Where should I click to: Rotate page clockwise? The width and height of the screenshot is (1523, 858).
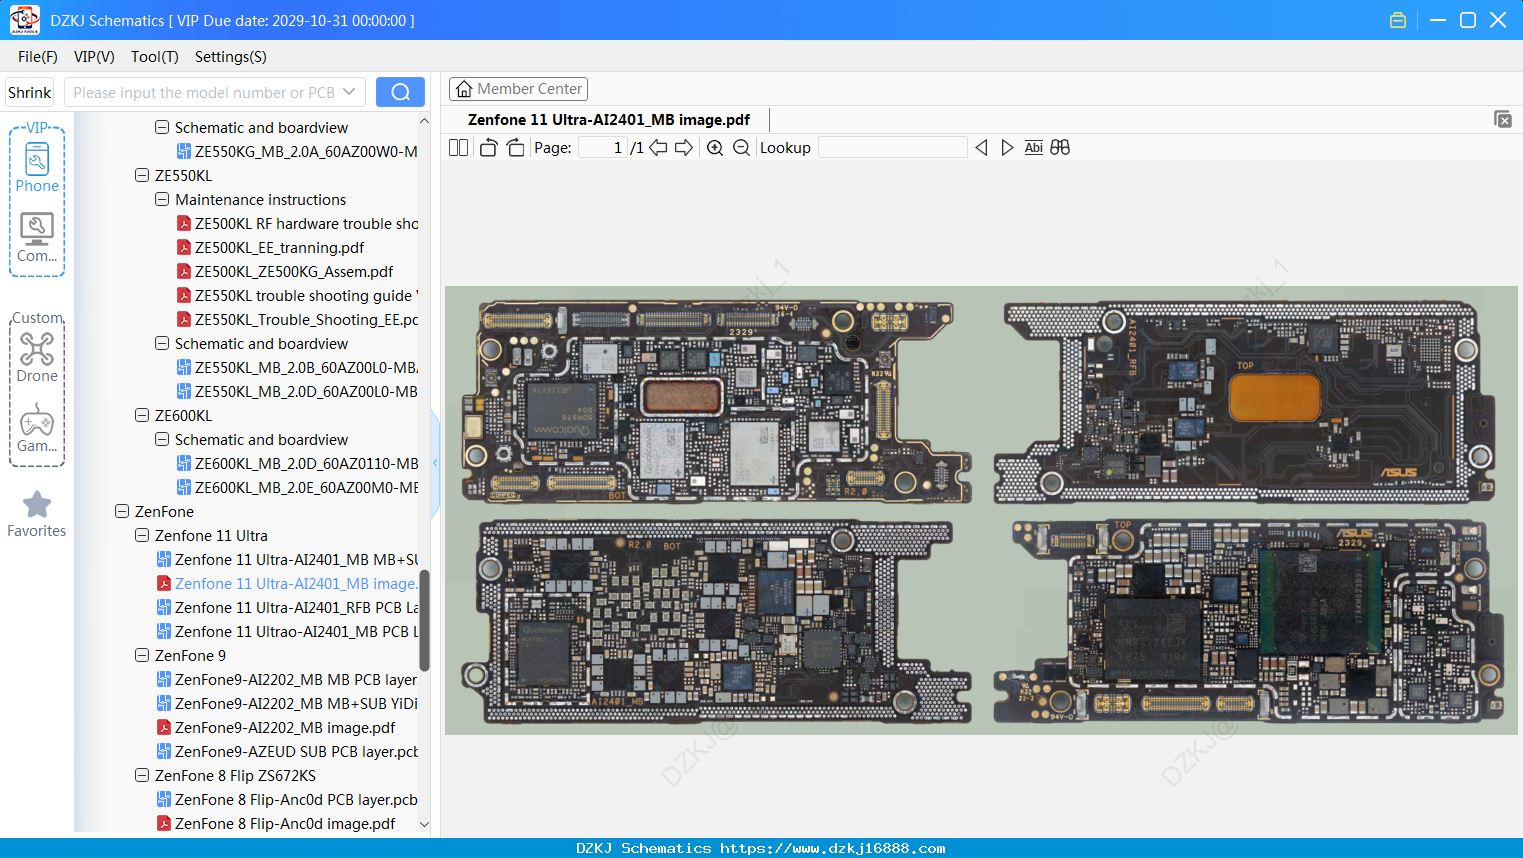tap(515, 148)
